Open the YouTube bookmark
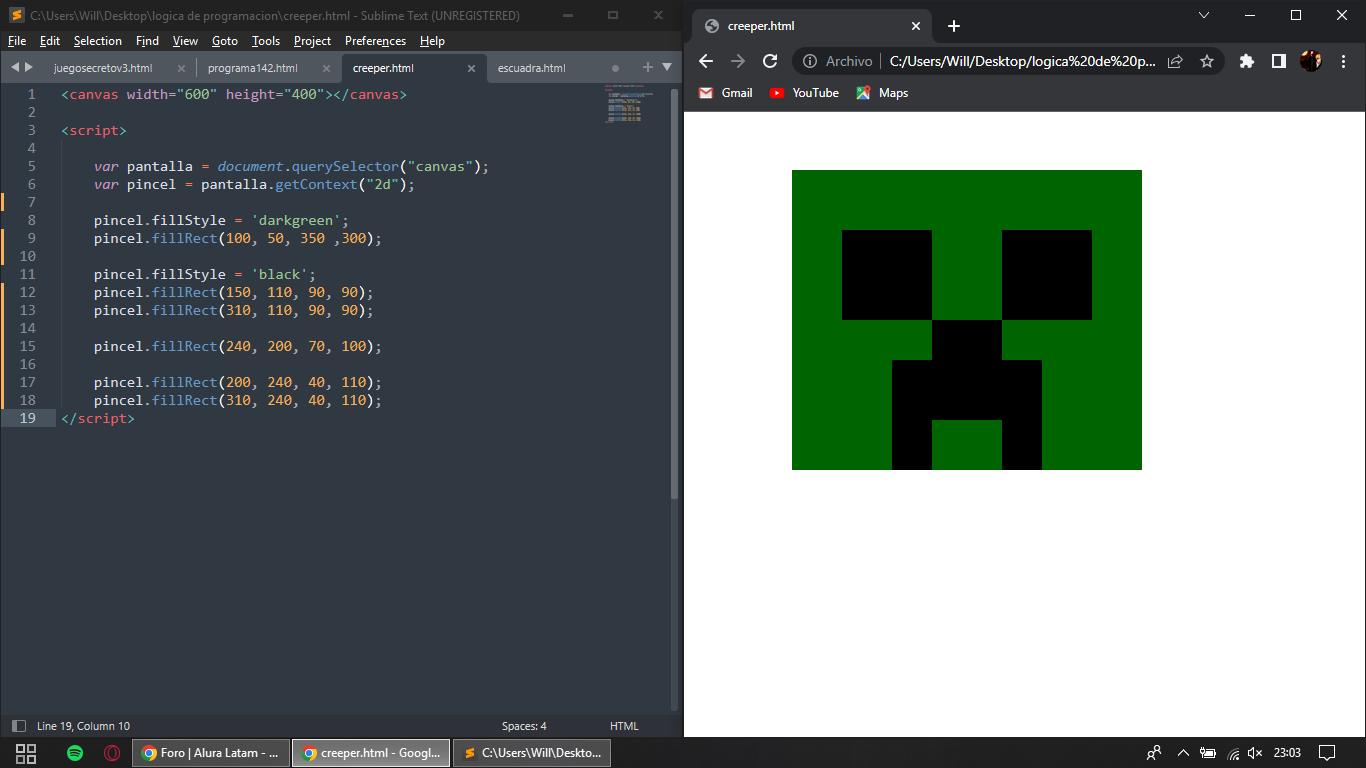Image resolution: width=1366 pixels, height=768 pixels. point(805,93)
